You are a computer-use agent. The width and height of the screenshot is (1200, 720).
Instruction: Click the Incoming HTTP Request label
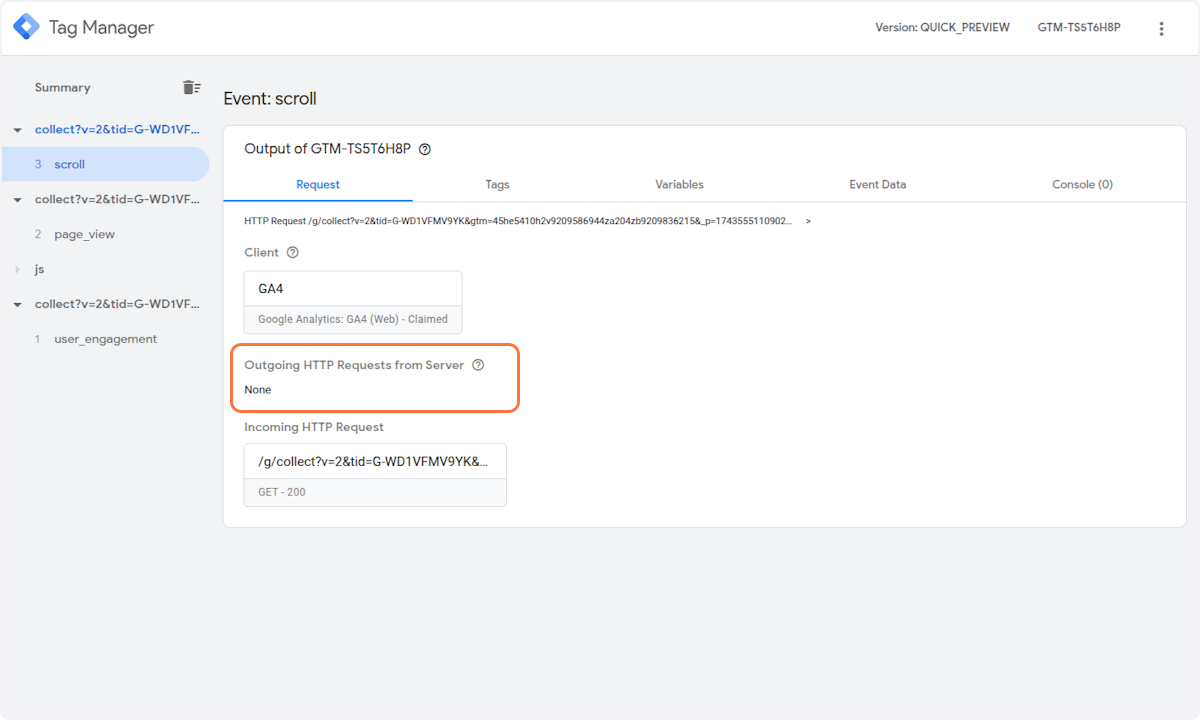(314, 427)
